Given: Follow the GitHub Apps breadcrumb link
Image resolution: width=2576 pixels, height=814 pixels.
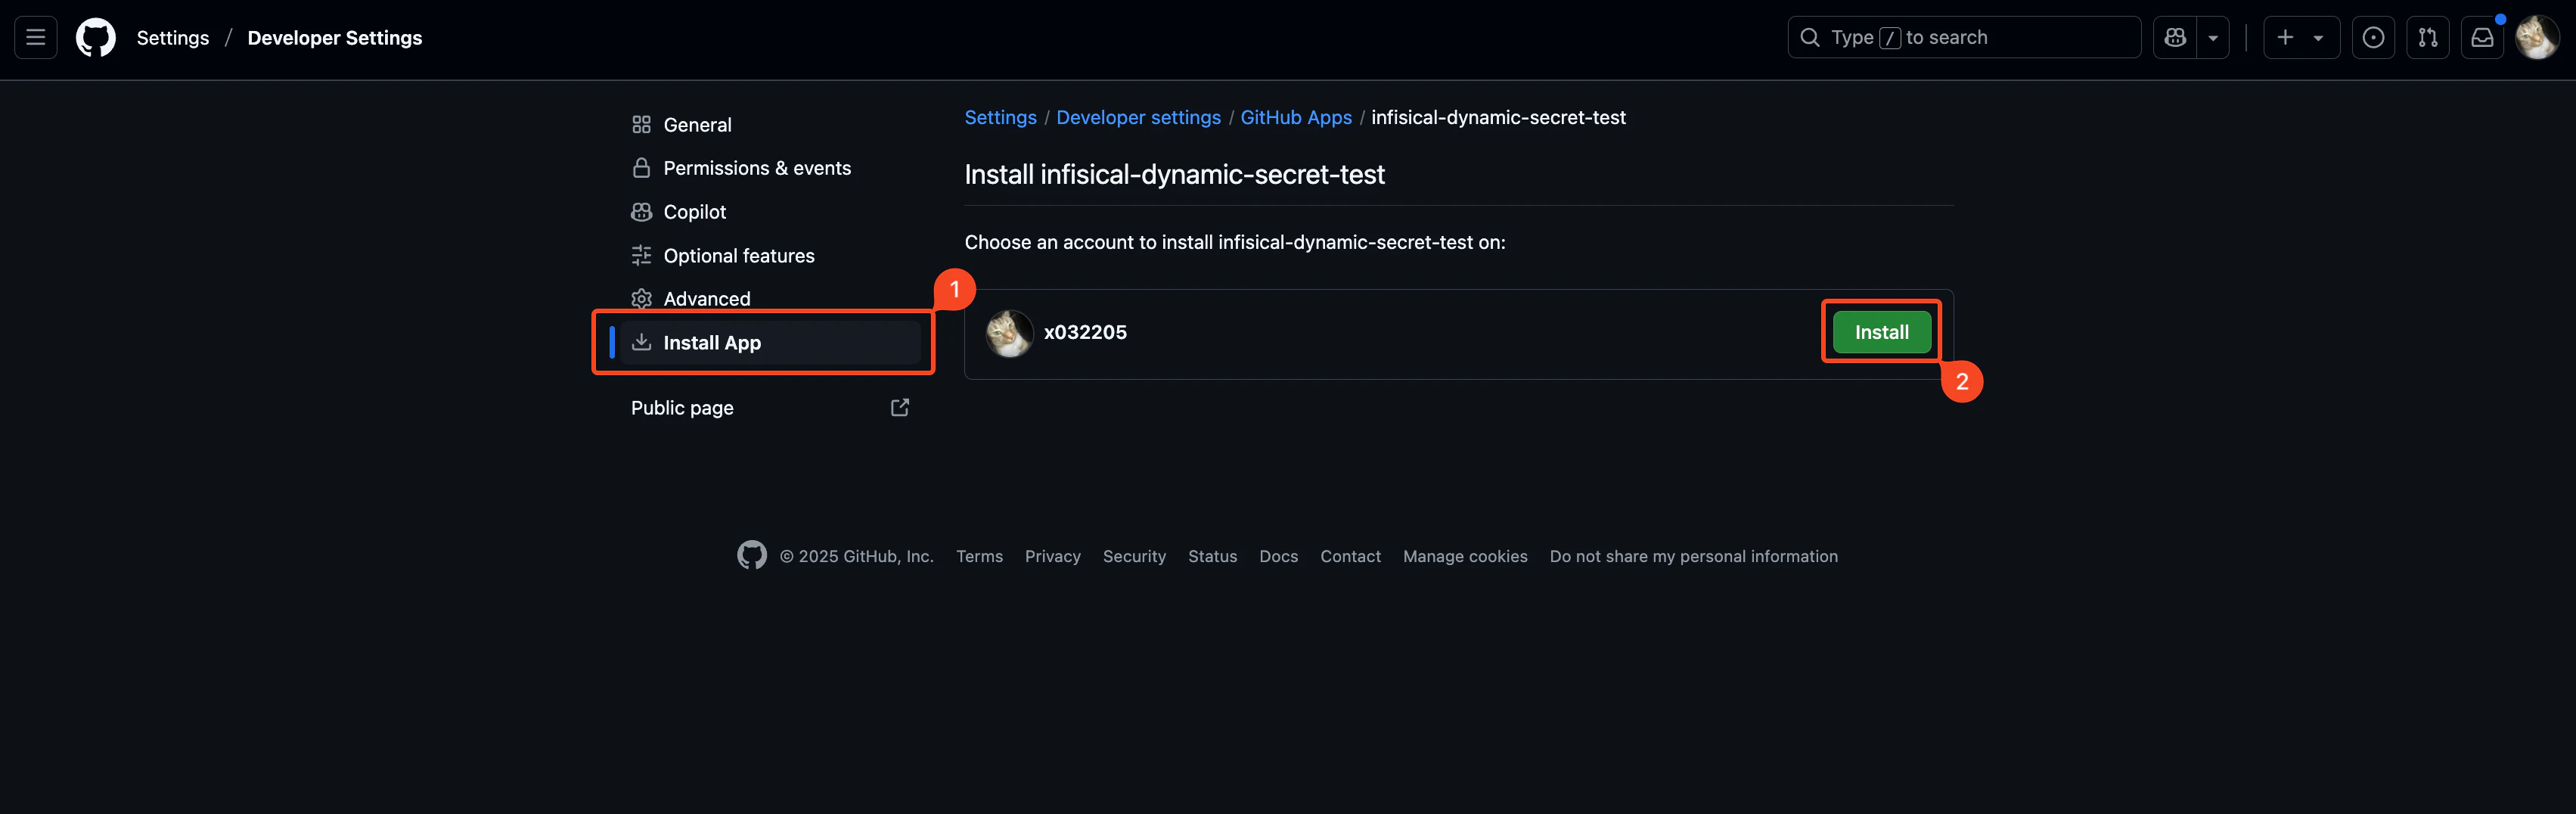Looking at the screenshot, I should pos(1296,118).
